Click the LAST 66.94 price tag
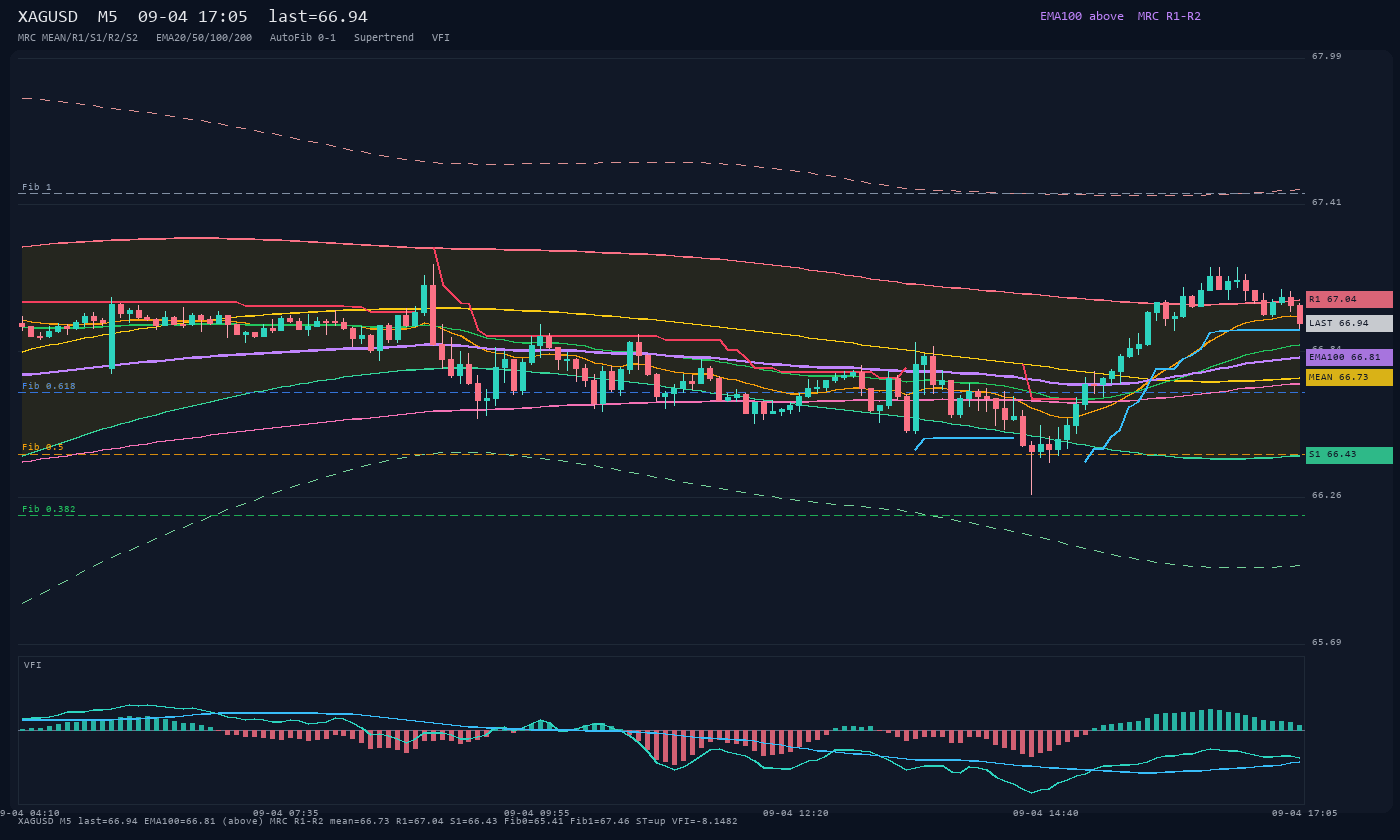Image resolution: width=1400 pixels, height=840 pixels. click(x=1349, y=323)
